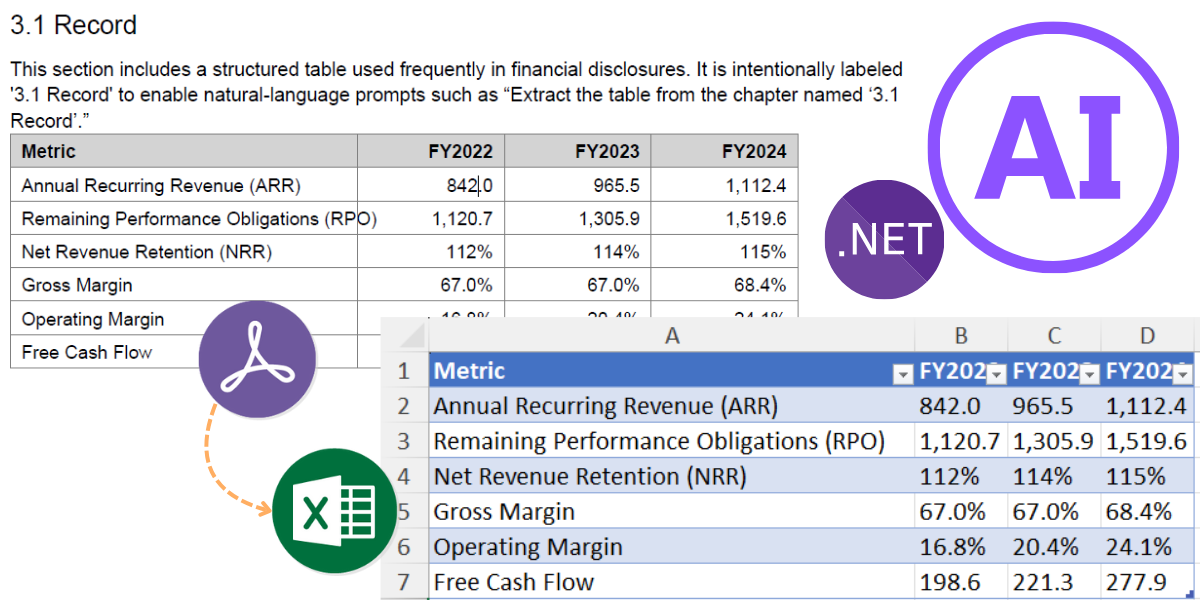Screen dimensions: 1200x600
Task: Select Excel cell C6 with 20.4%
Action: [x=1055, y=547]
